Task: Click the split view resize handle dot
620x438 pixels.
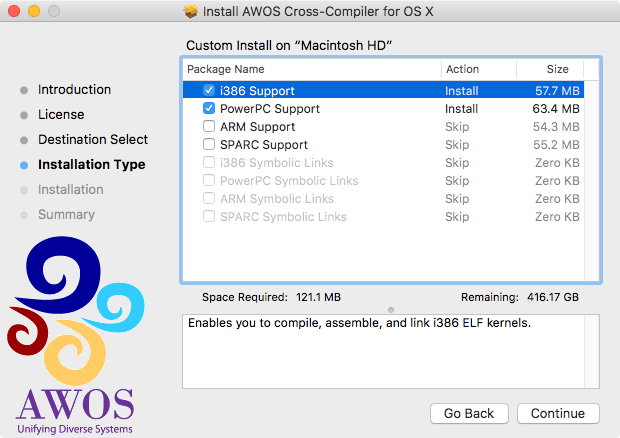Action: (x=391, y=310)
